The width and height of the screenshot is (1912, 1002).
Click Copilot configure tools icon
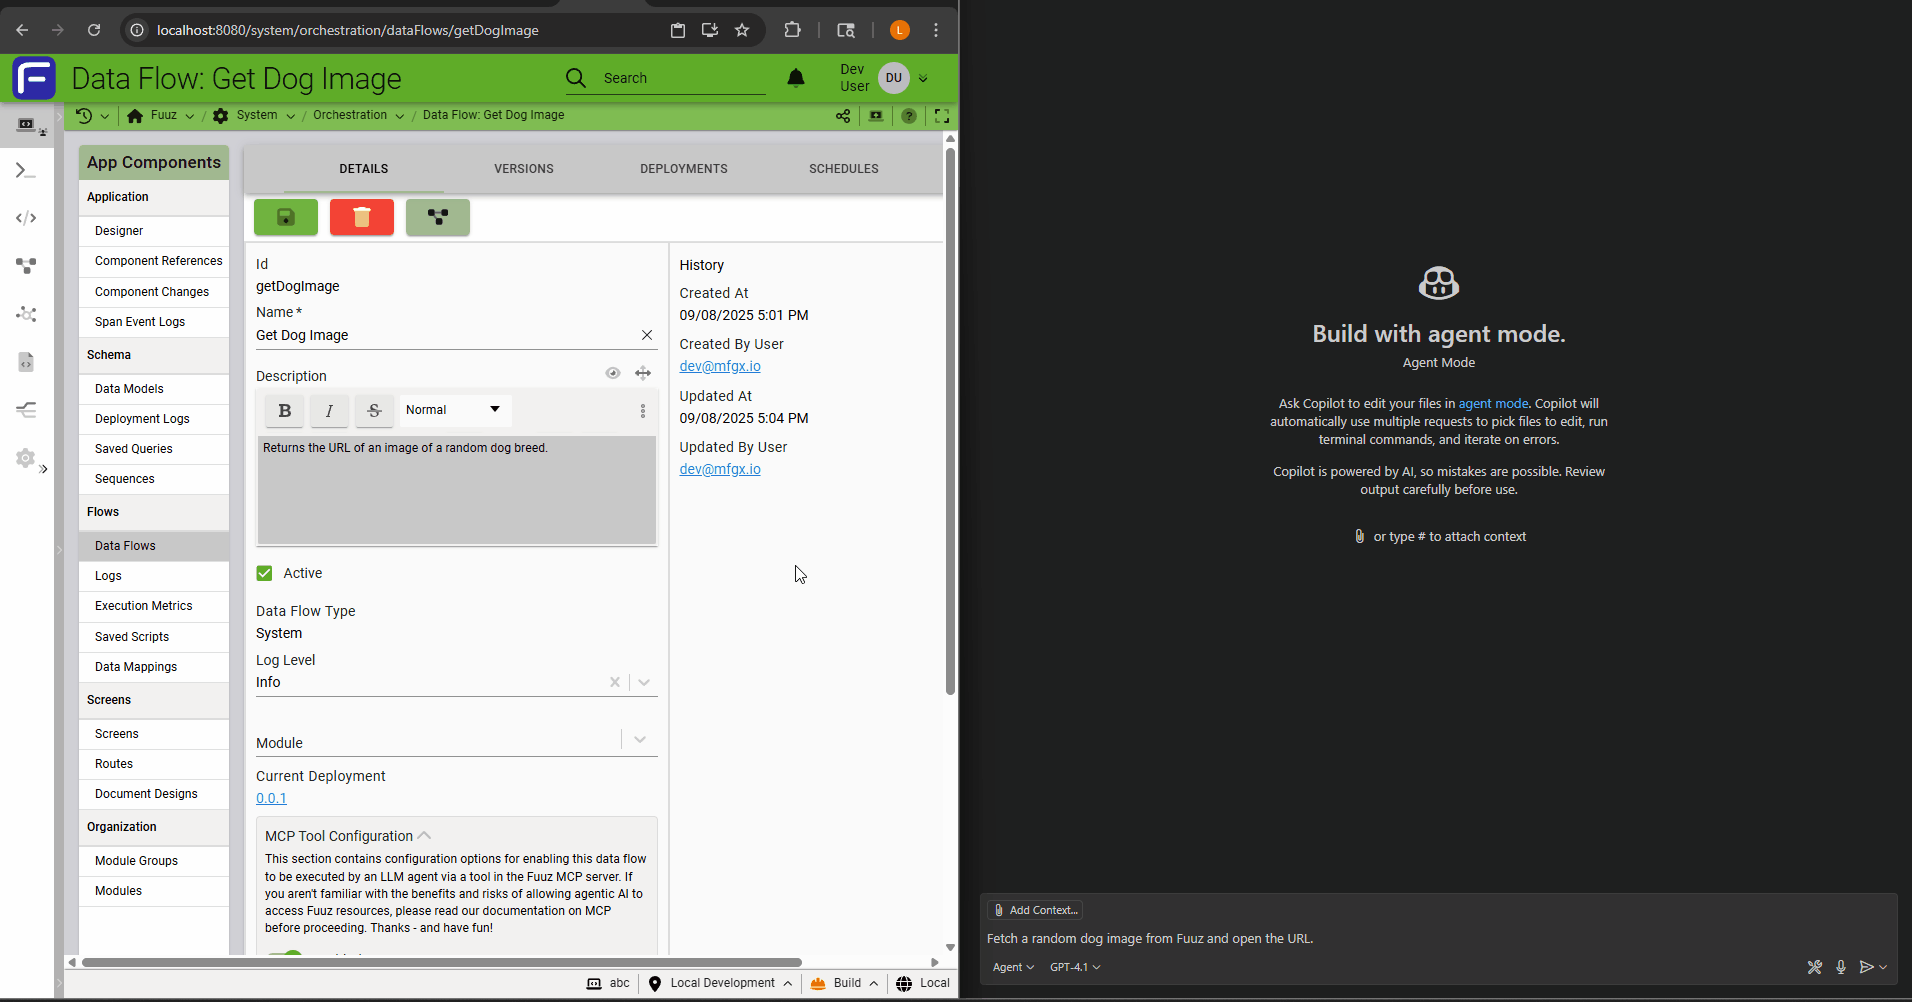coord(1815,967)
